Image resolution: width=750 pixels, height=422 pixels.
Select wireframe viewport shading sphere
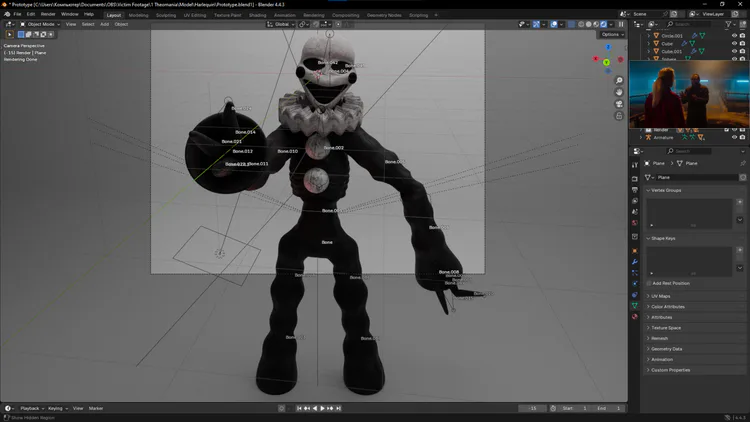581,24
